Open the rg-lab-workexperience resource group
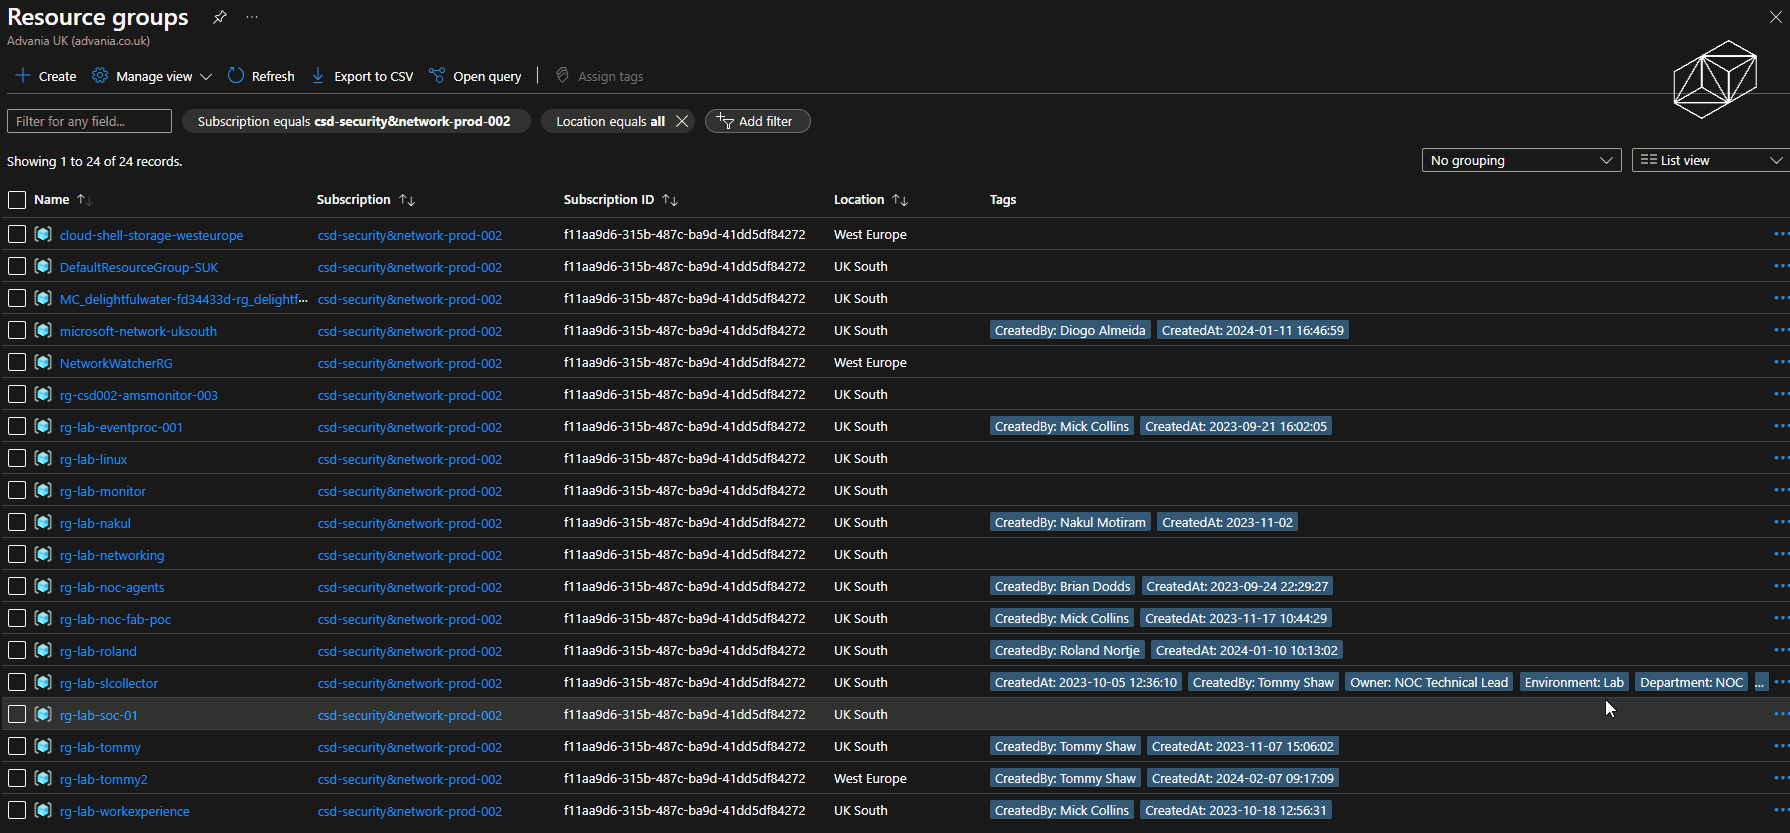This screenshot has width=1790, height=833. pyautogui.click(x=124, y=811)
